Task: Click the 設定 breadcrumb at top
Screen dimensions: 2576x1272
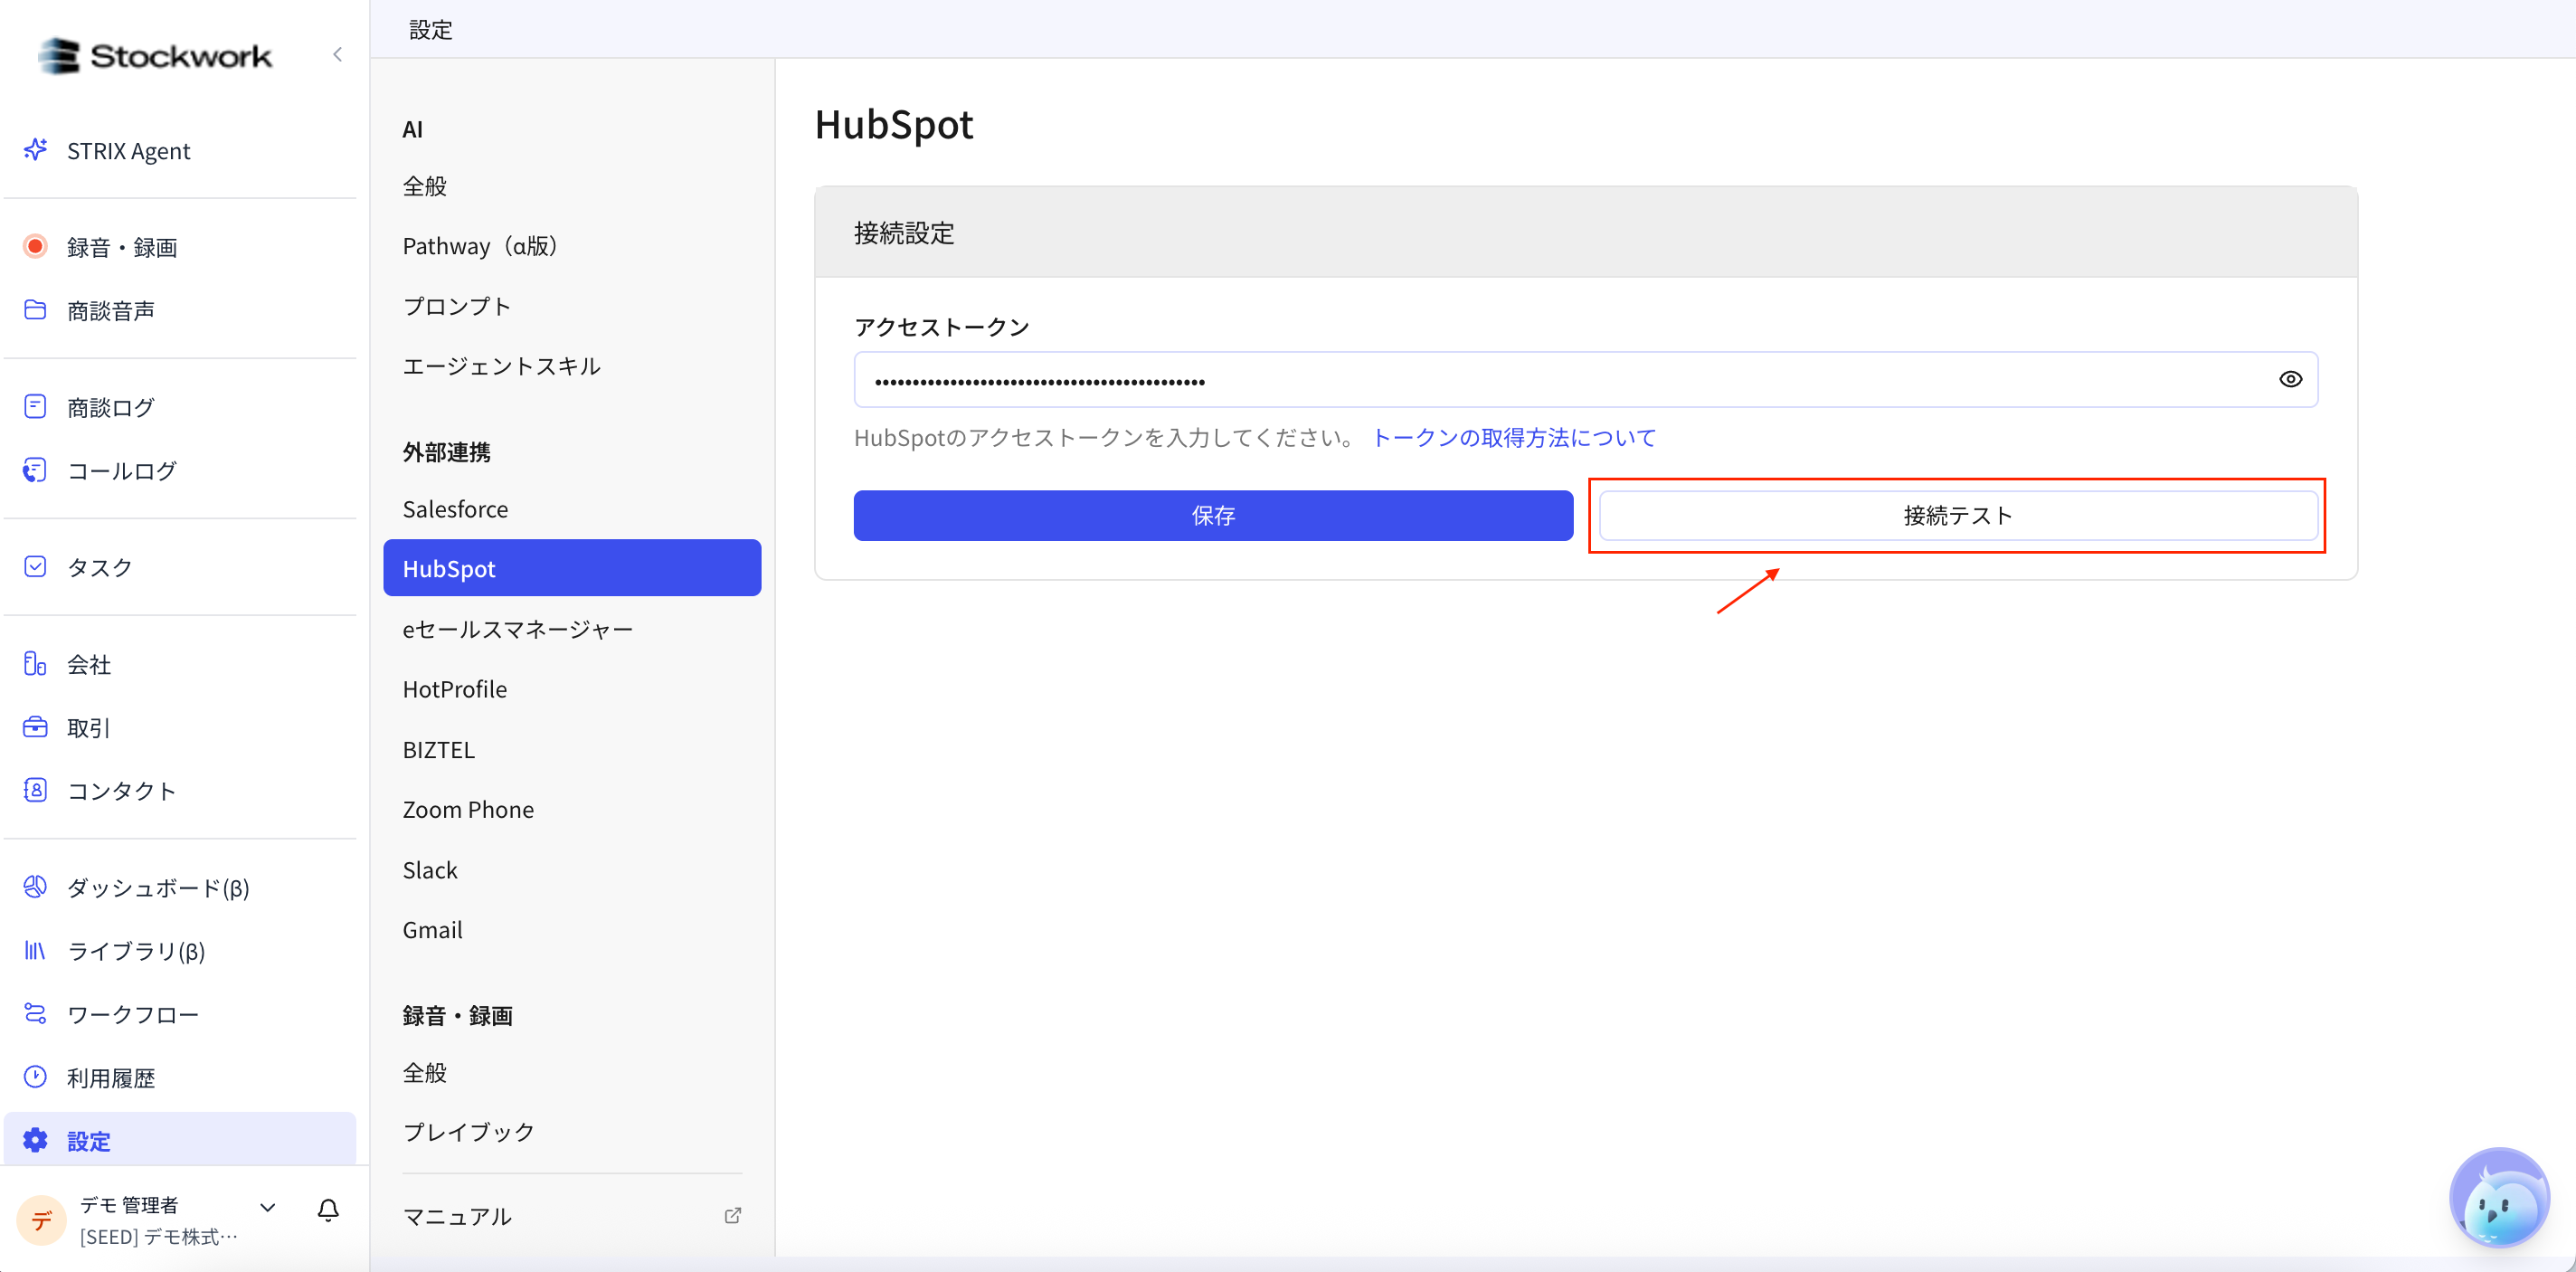Action: 430,30
